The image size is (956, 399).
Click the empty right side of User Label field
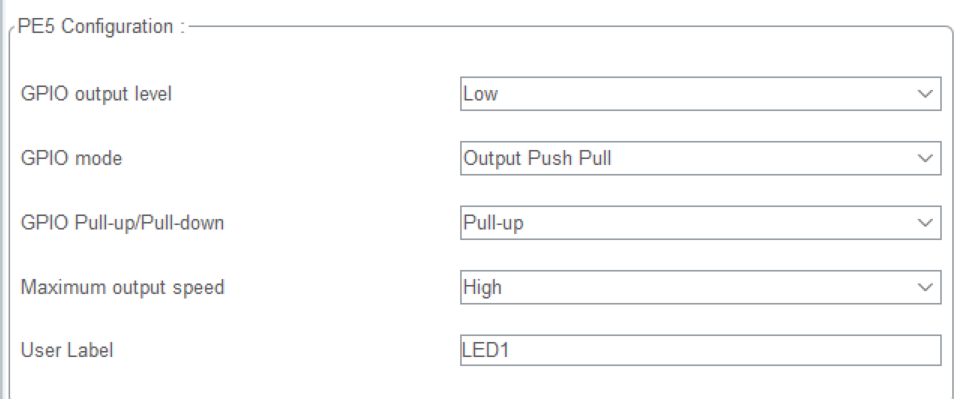793,351
